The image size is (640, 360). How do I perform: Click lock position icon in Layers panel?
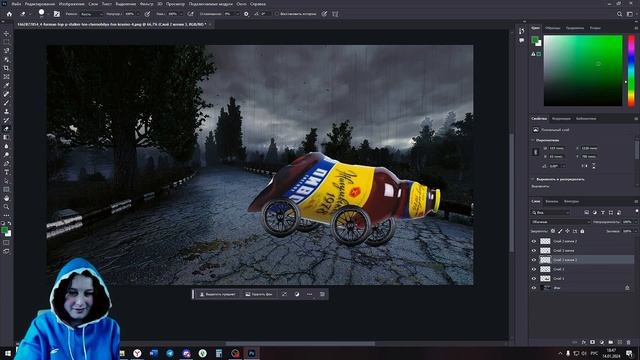pyautogui.click(x=567, y=231)
